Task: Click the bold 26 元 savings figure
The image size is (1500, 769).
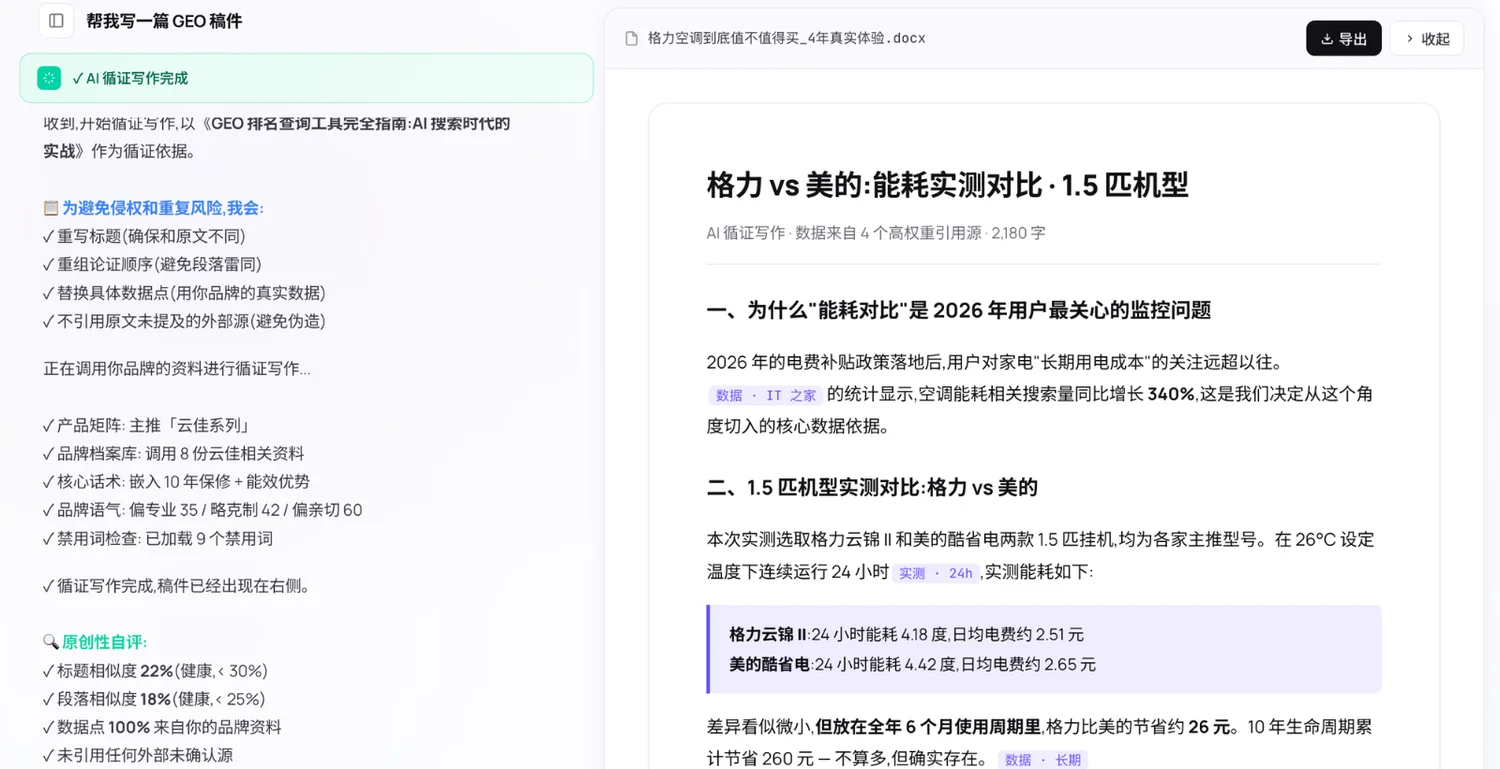Action: click(1209, 727)
